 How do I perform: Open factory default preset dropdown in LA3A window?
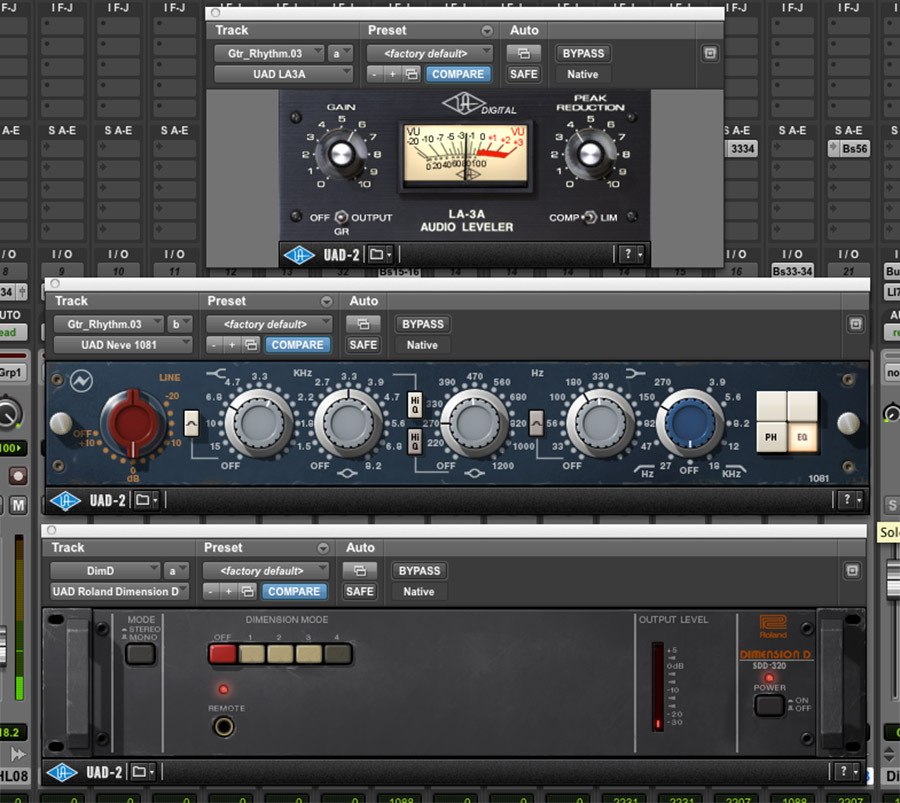[429, 53]
